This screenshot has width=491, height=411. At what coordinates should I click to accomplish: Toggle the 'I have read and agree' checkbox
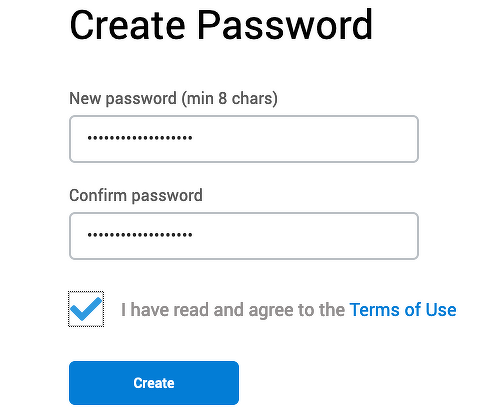tap(86, 309)
